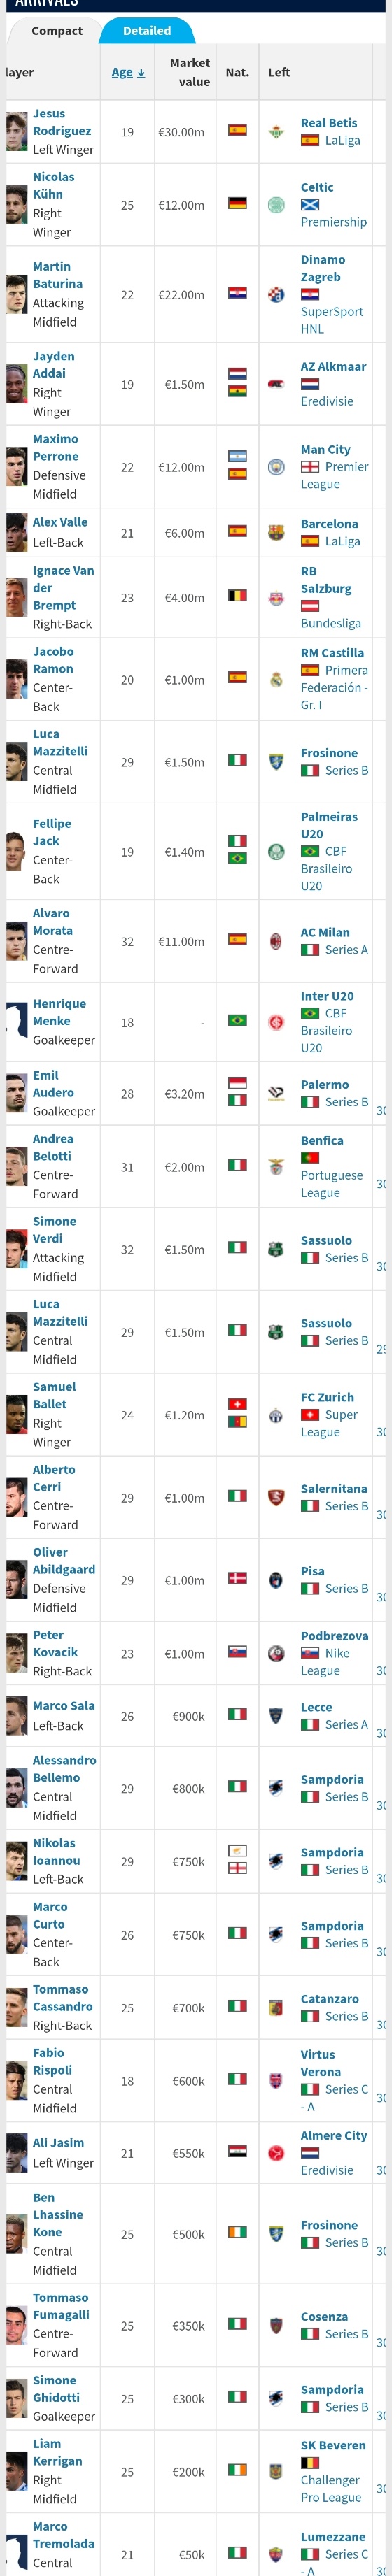Click the Market value column header
This screenshot has height=2576, width=392.
pos(189,72)
